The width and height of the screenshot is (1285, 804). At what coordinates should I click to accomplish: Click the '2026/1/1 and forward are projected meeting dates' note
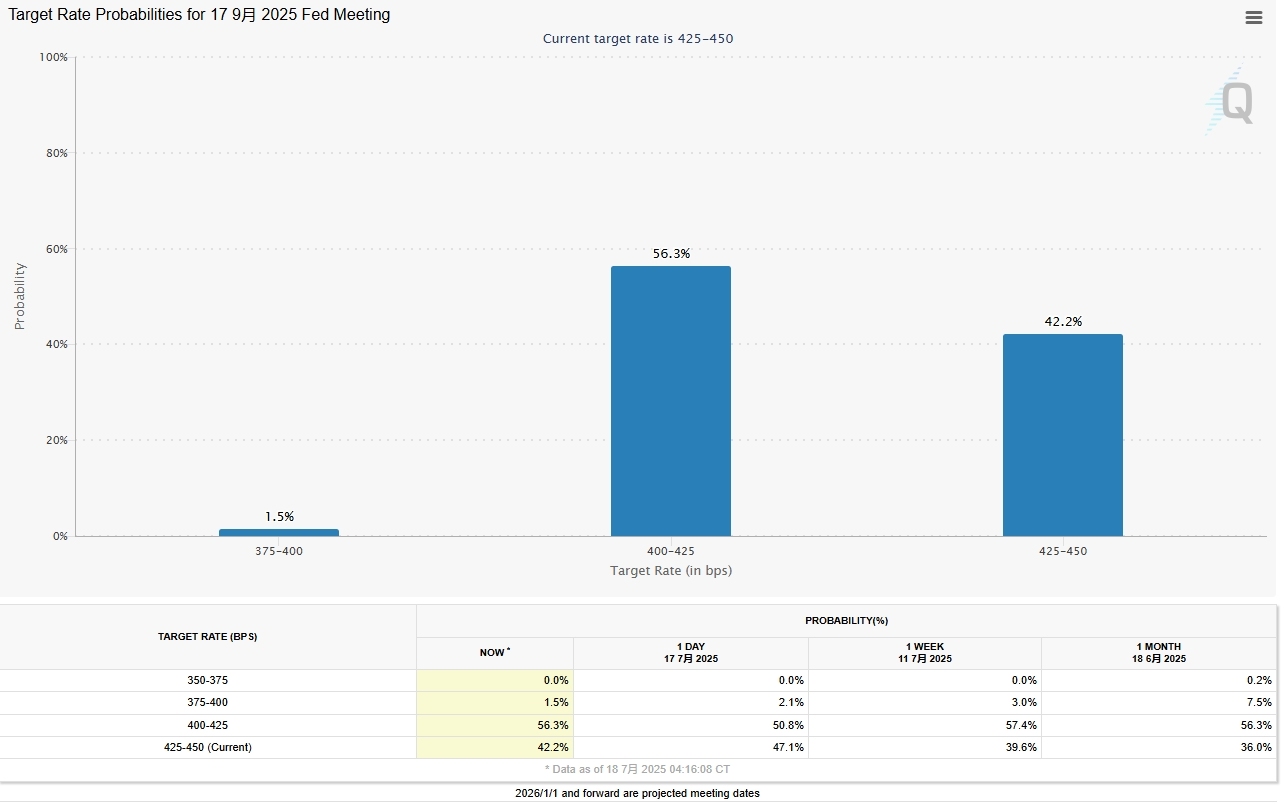click(x=638, y=793)
